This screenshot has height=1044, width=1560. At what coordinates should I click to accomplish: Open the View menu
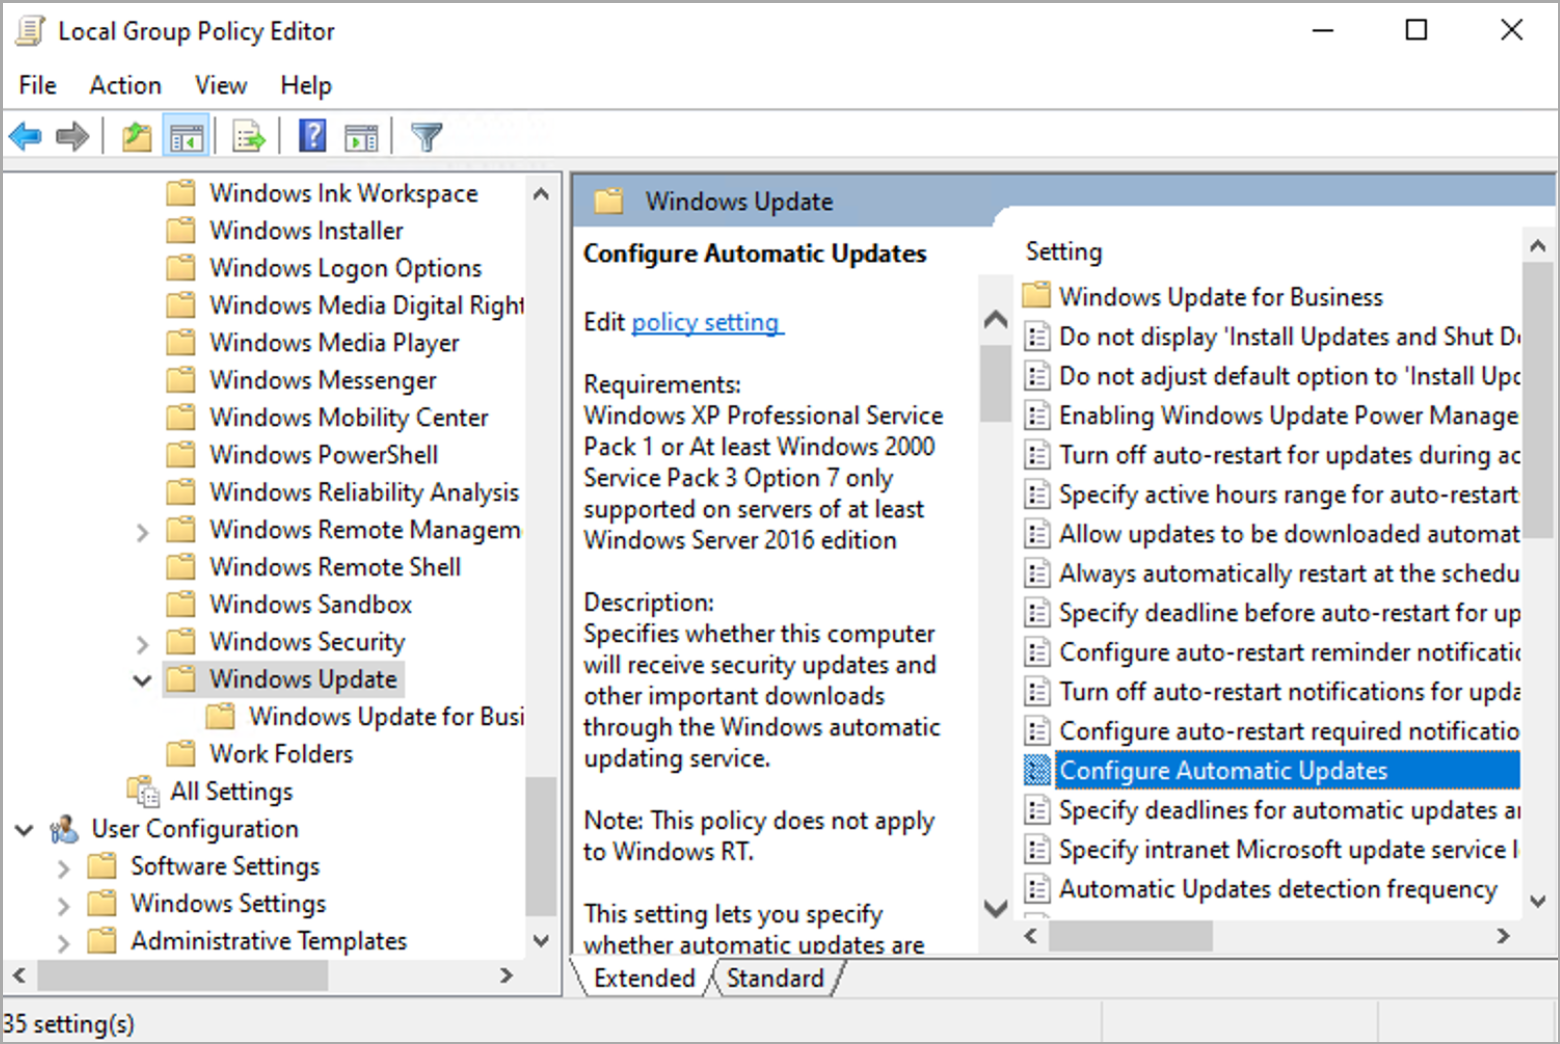point(221,86)
